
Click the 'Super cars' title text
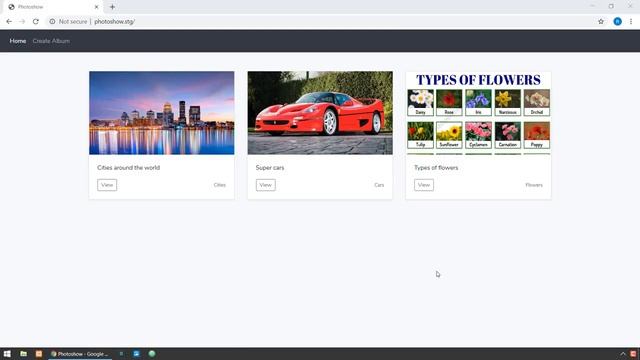pyautogui.click(x=270, y=168)
